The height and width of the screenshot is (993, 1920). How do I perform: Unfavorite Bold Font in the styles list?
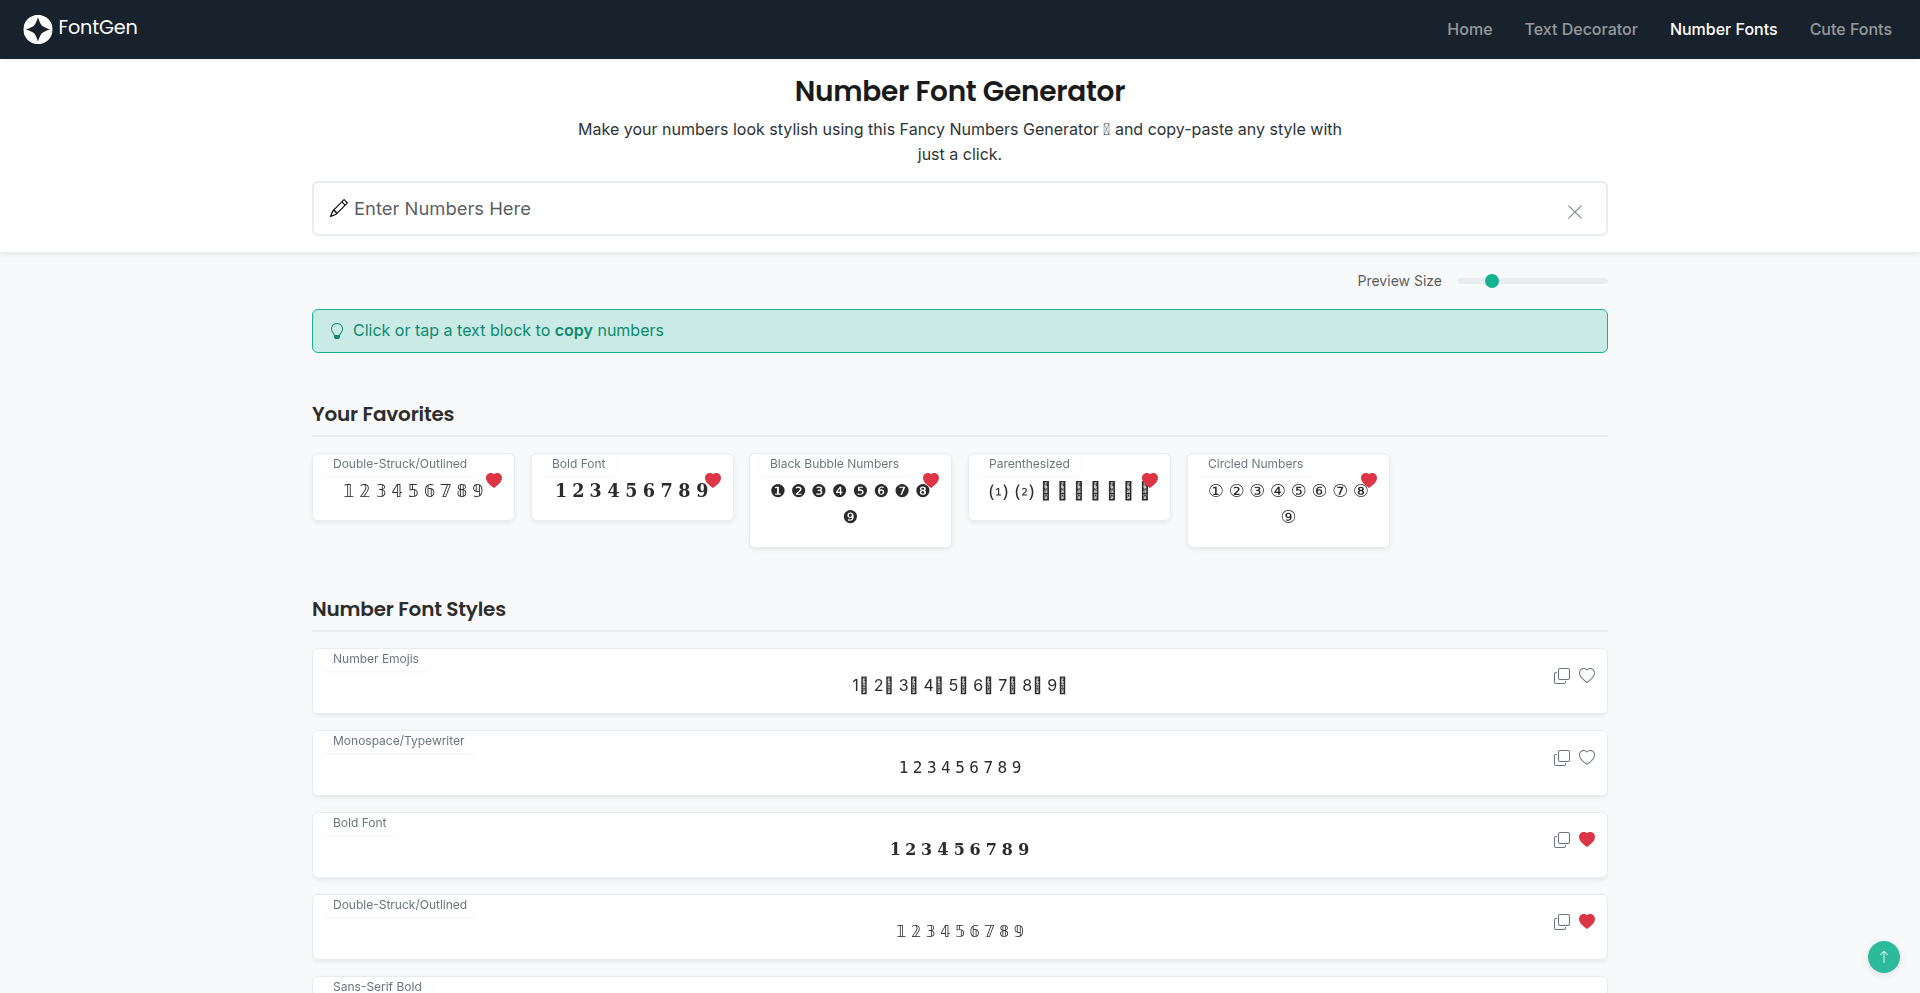[1587, 840]
